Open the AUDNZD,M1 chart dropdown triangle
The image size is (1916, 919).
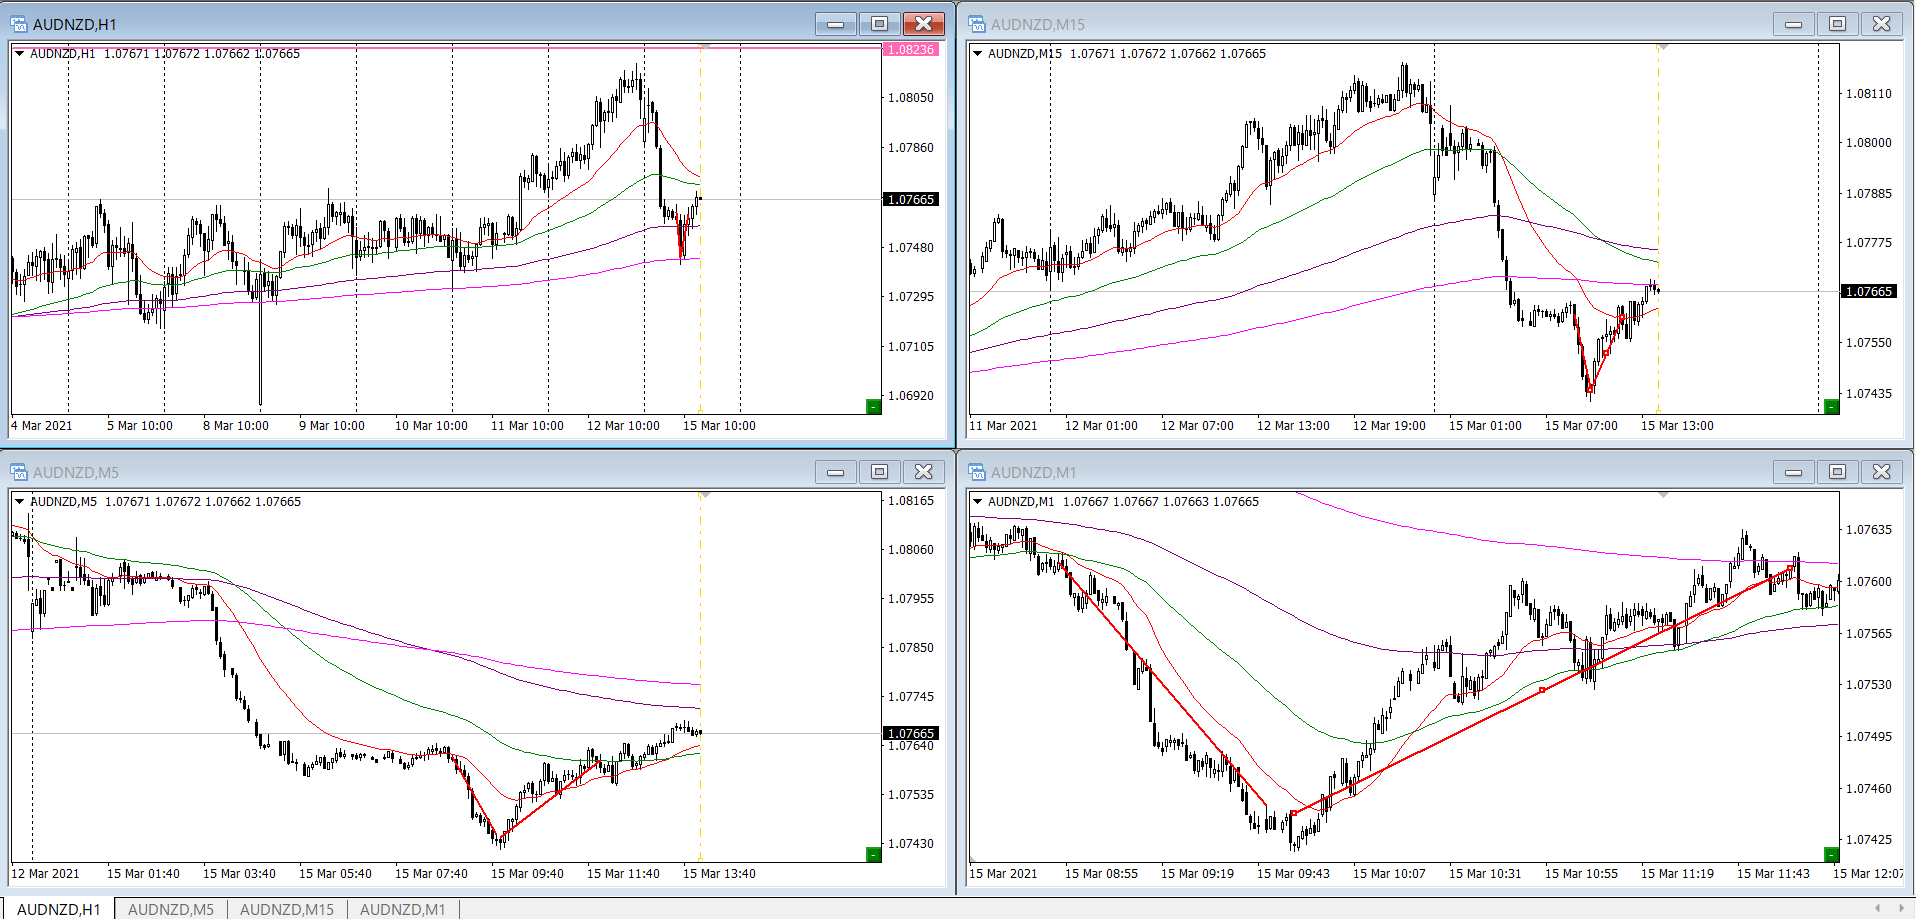[x=977, y=502]
